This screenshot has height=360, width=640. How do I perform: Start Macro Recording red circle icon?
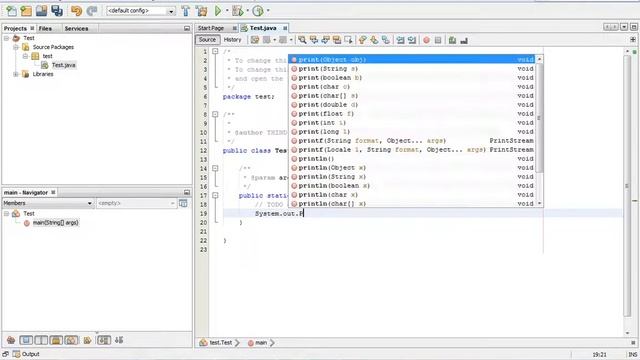click(427, 40)
